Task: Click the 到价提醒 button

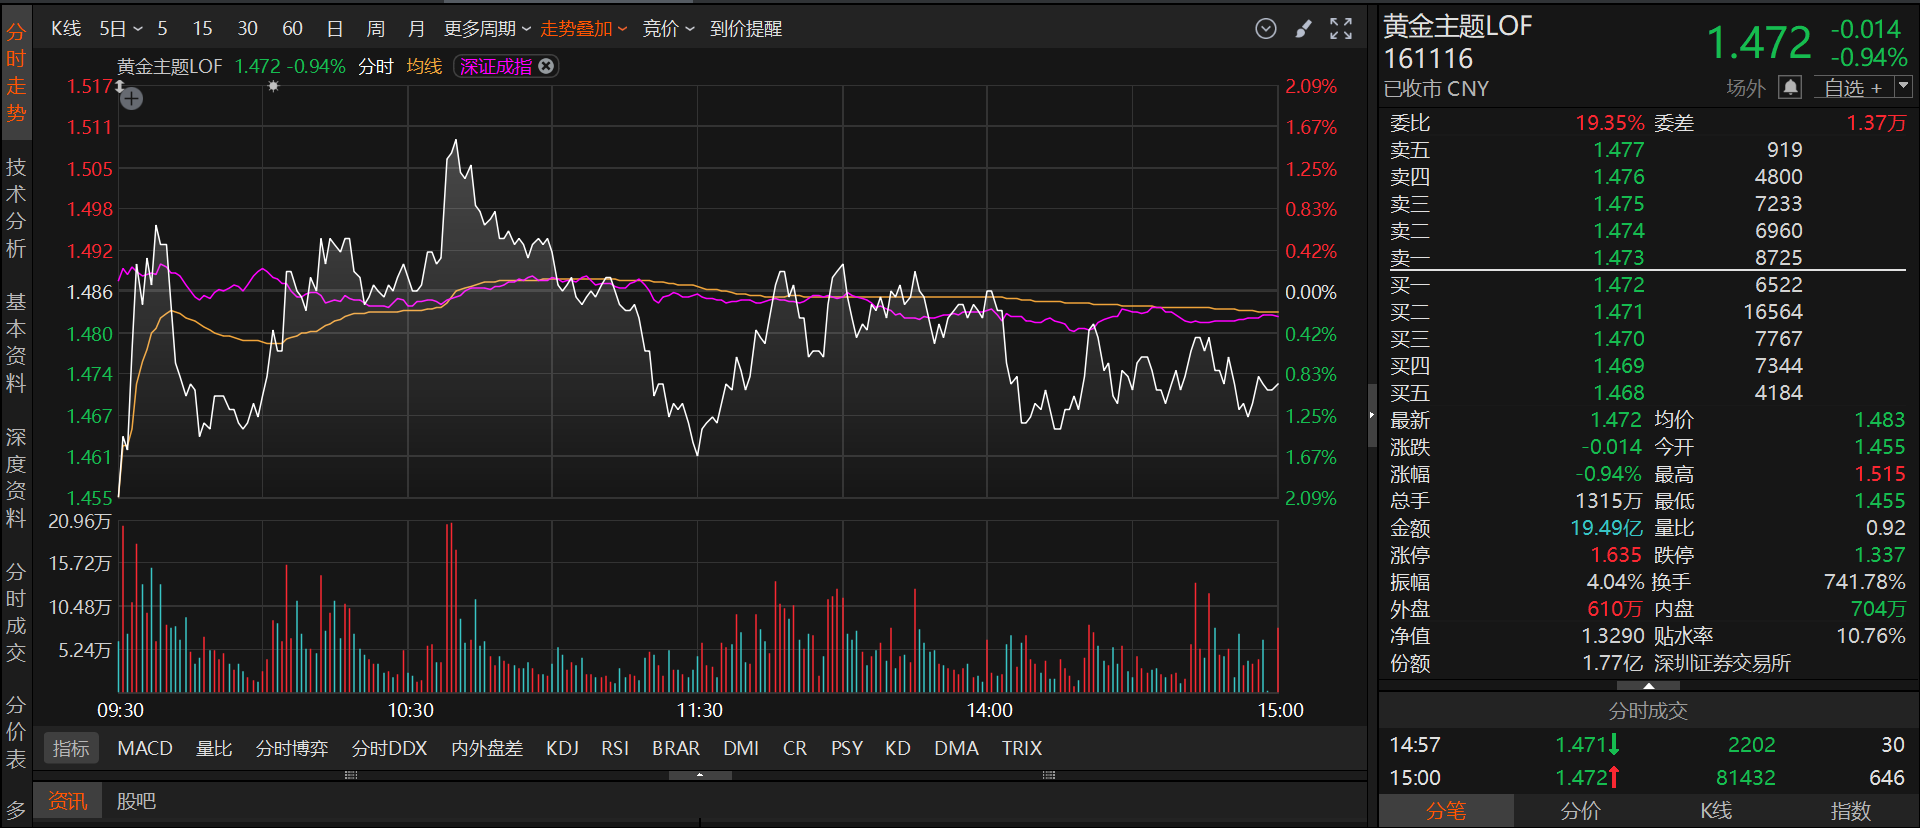Action: (746, 29)
